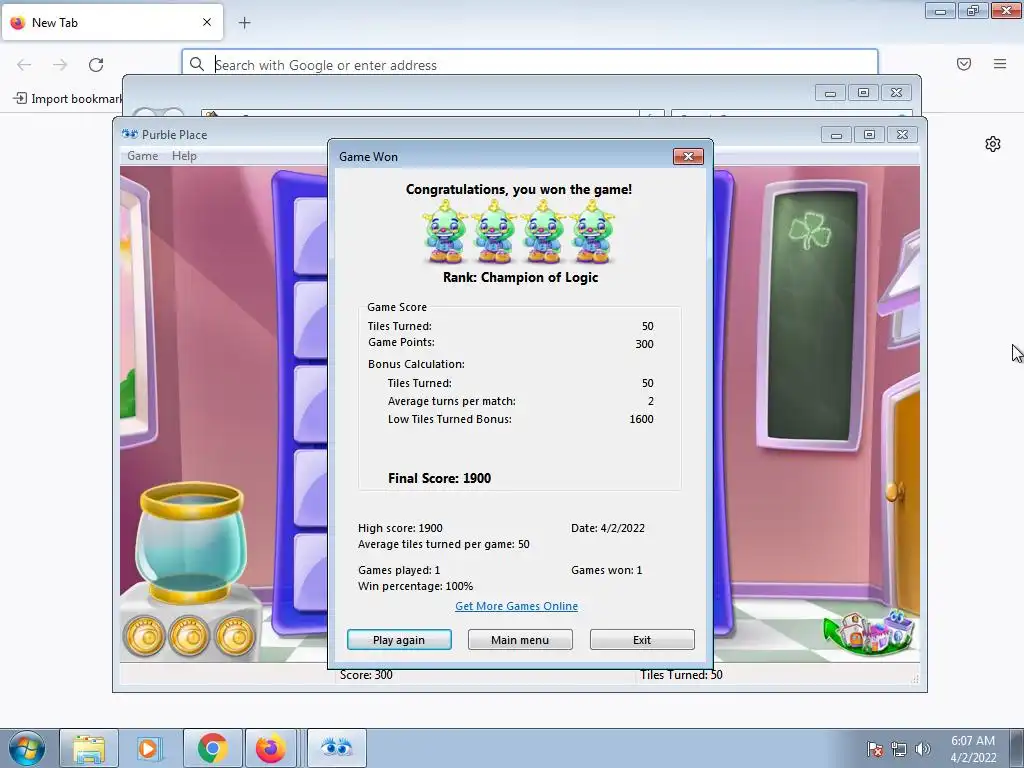Close the New Tab in Firefox
Image resolution: width=1024 pixels, height=768 pixels.
coord(207,22)
